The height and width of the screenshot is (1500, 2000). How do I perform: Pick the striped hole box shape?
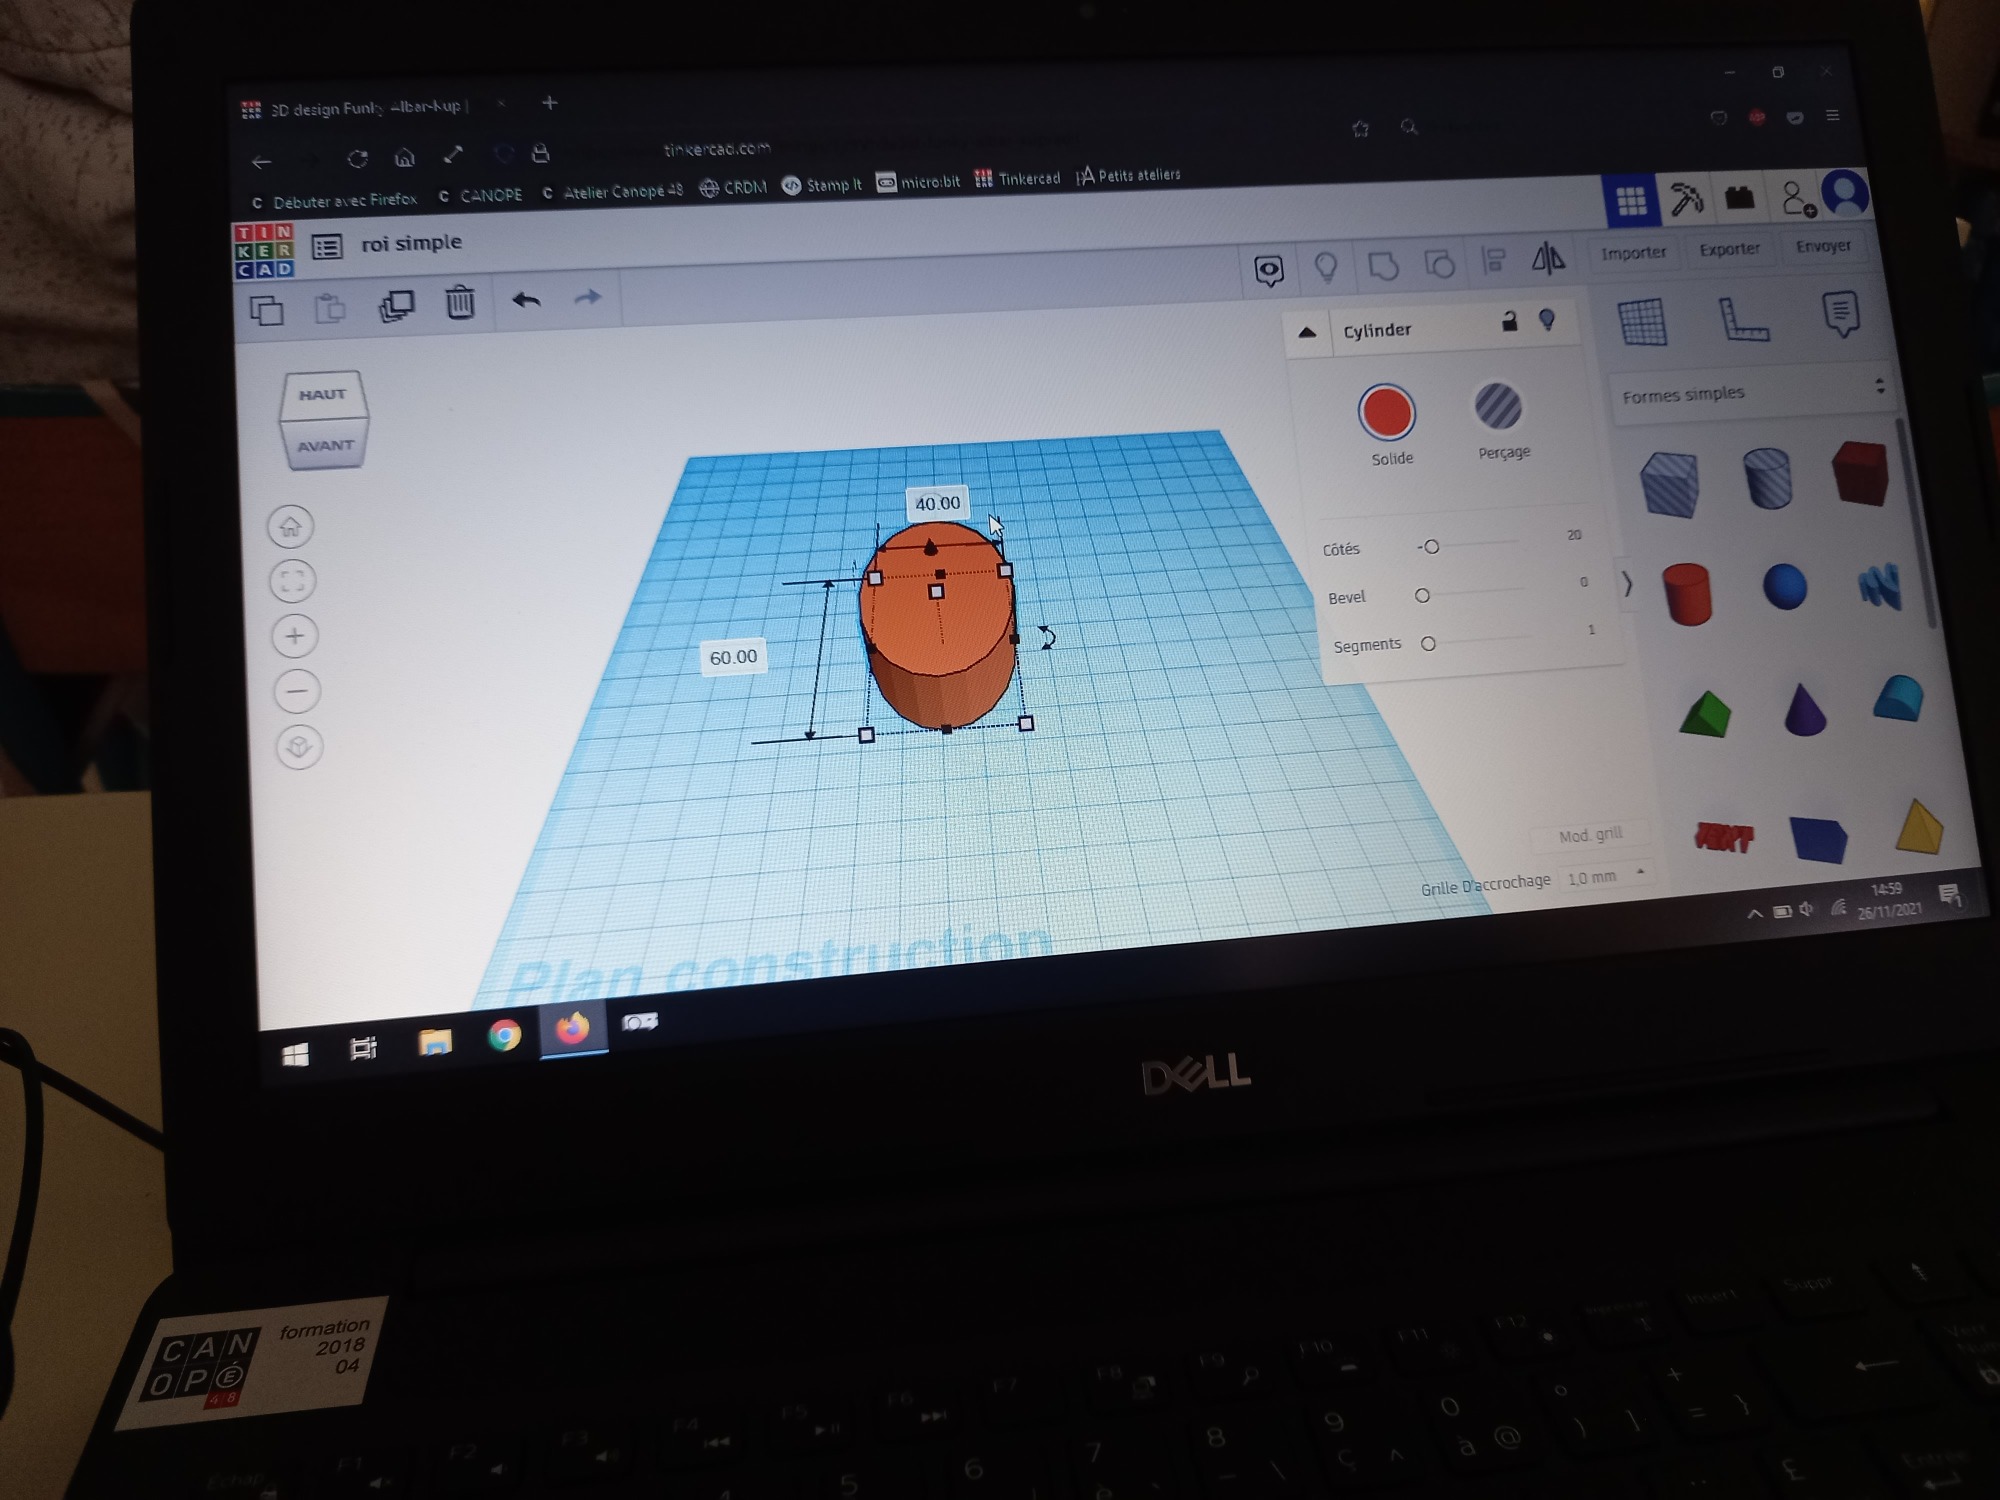(x=1670, y=484)
